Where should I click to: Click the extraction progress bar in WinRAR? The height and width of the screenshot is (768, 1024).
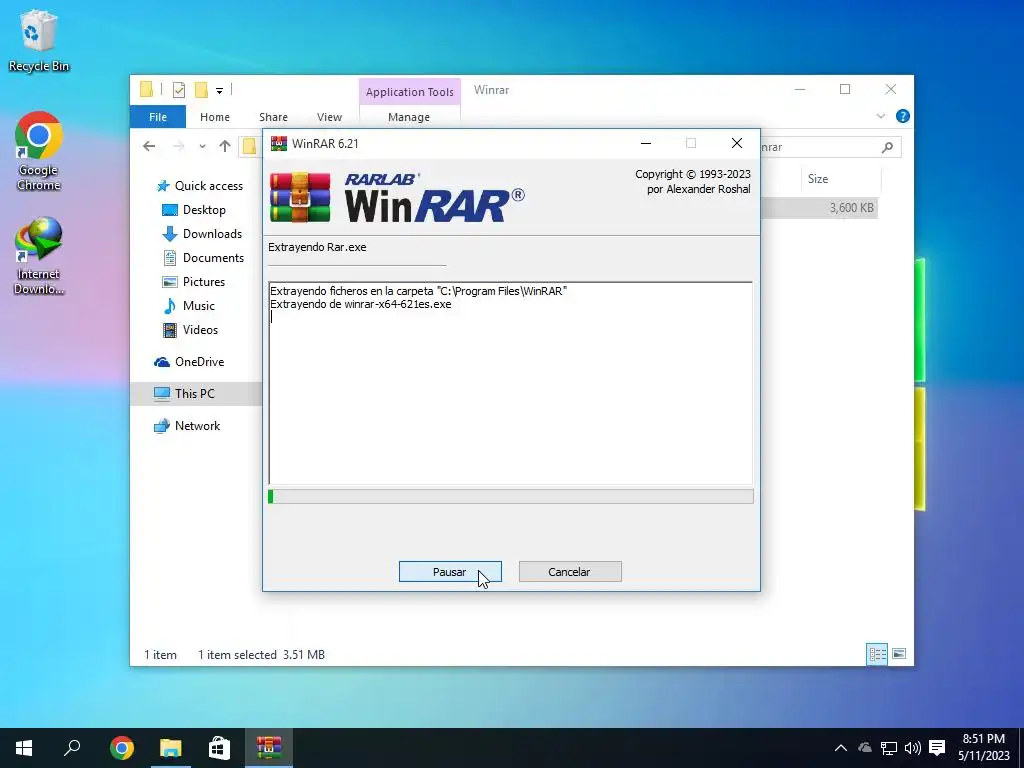pyautogui.click(x=511, y=497)
